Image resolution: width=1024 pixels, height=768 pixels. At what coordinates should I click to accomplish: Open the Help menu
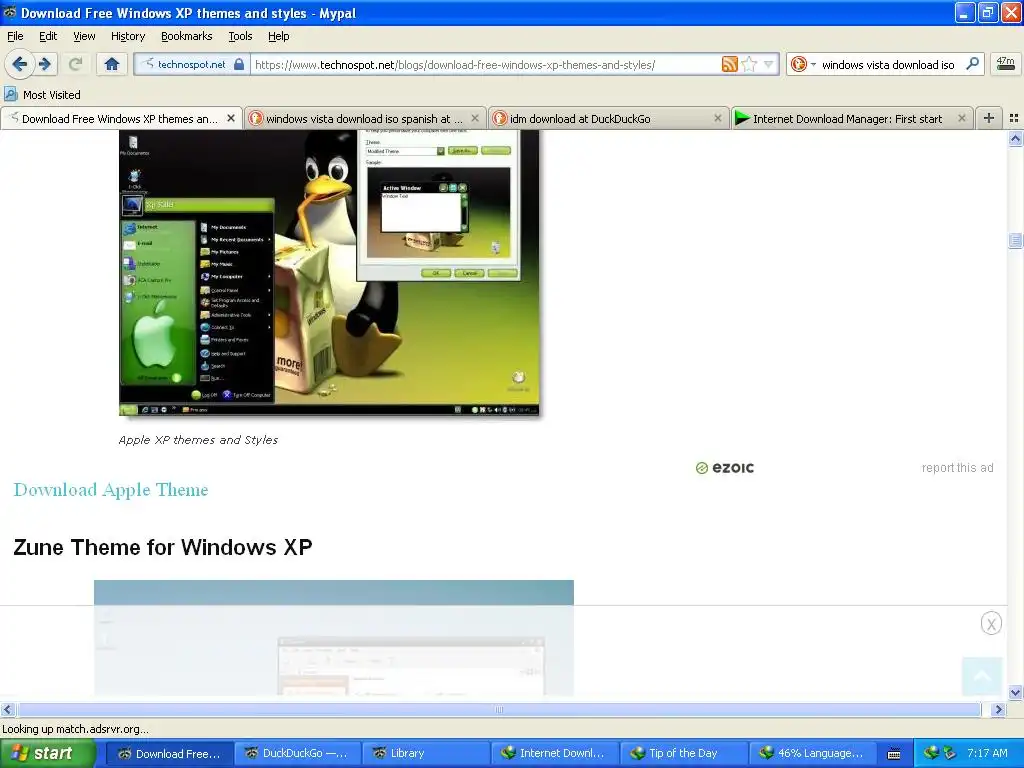[278, 36]
